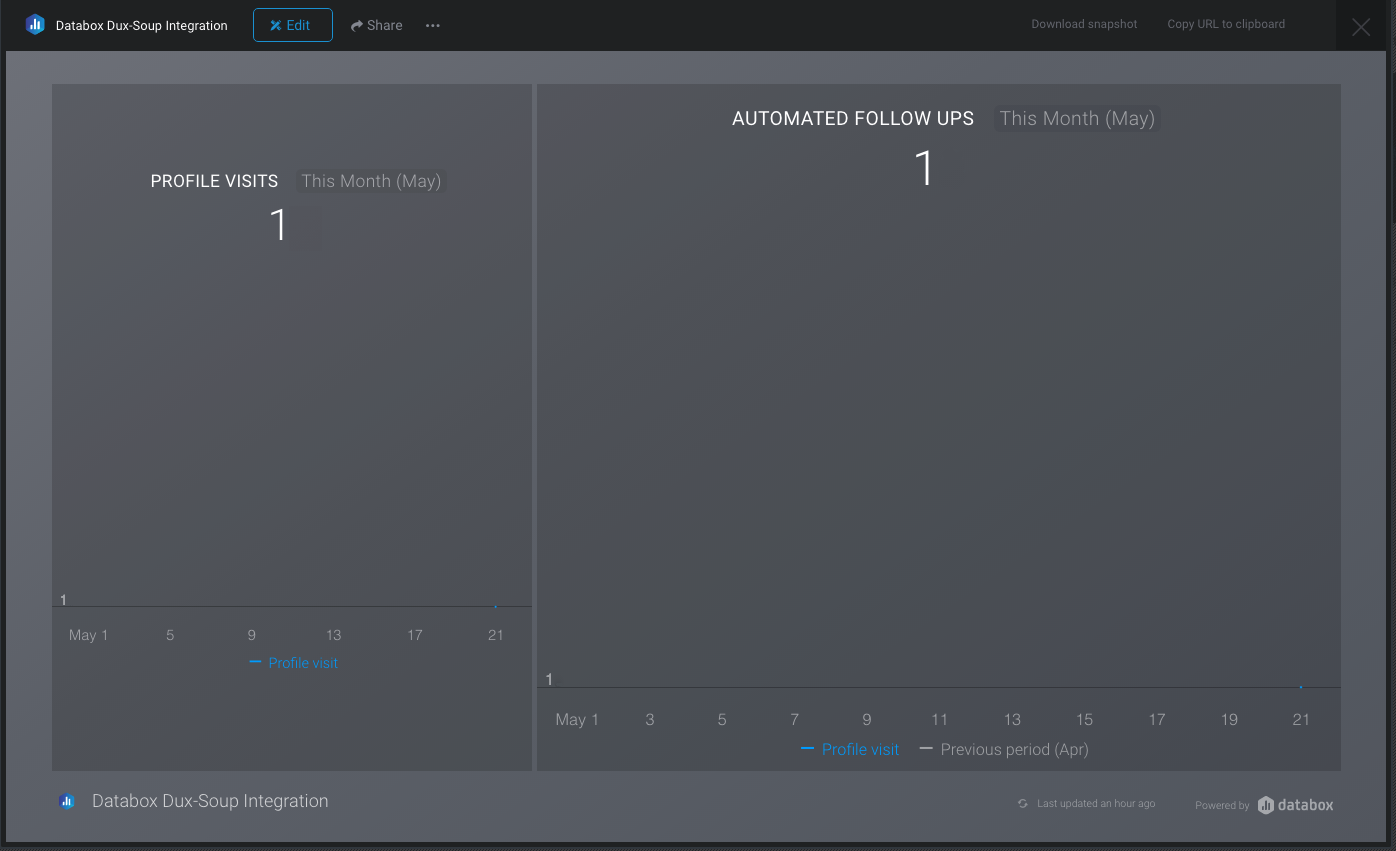Click data point at May 21 on right chart
Image resolution: width=1396 pixels, height=851 pixels.
click(1301, 687)
